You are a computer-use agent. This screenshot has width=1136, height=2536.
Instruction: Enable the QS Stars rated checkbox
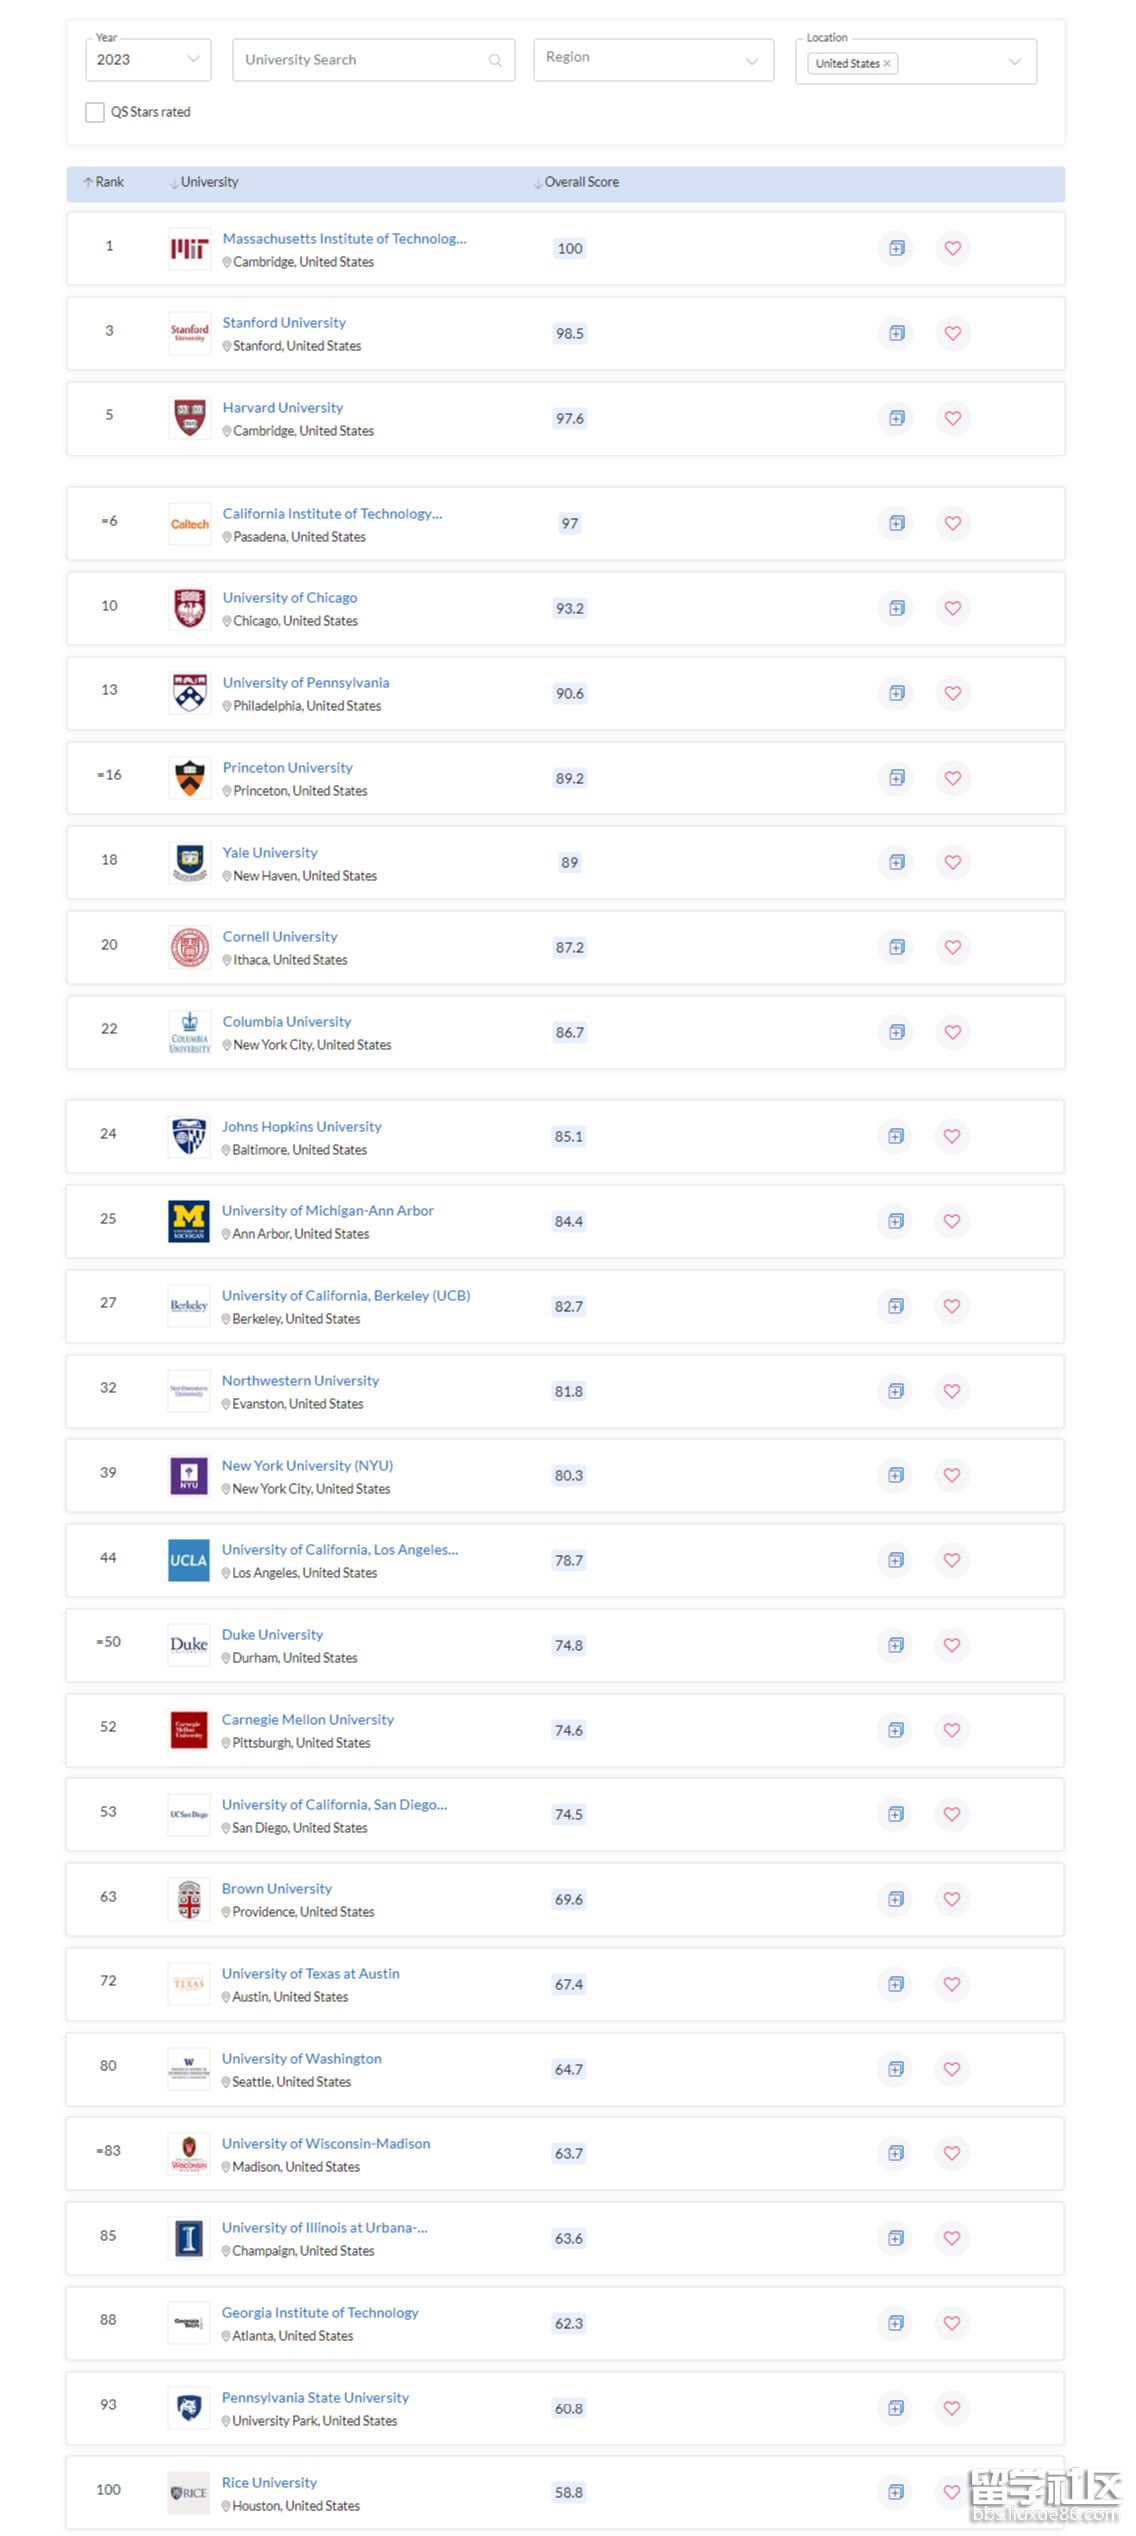click(95, 112)
